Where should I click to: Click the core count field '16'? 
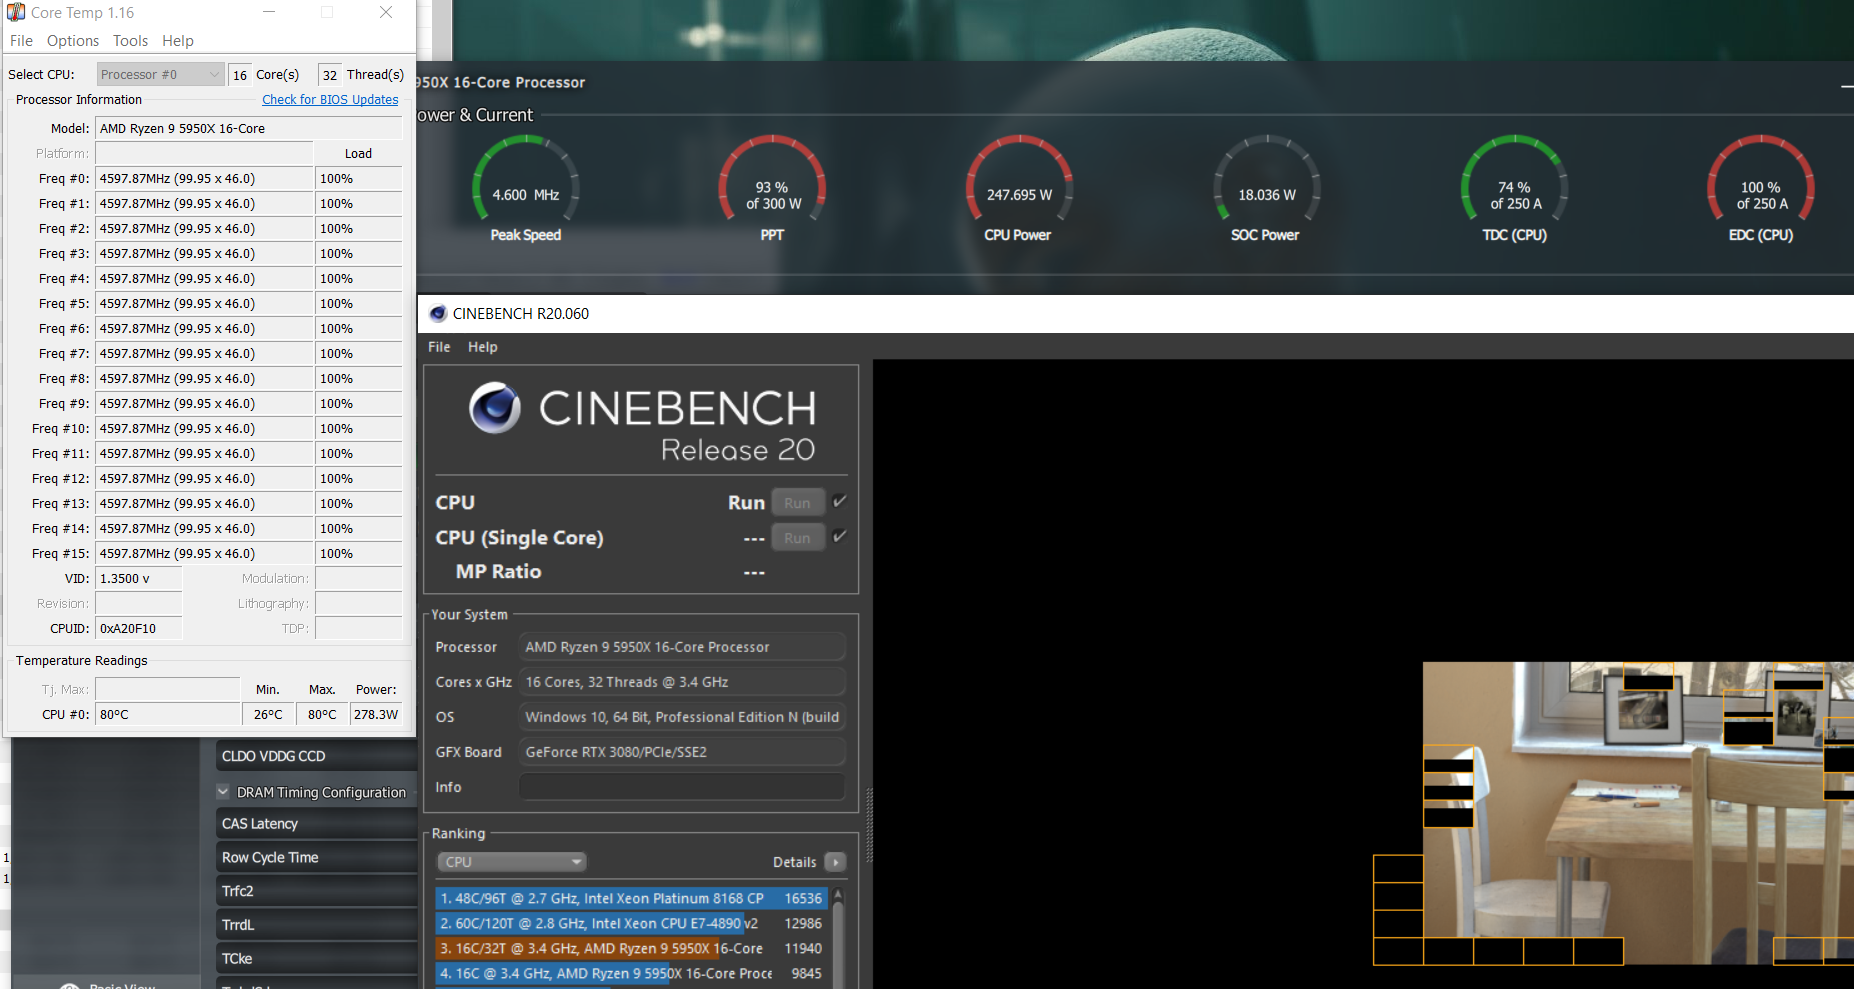point(240,75)
